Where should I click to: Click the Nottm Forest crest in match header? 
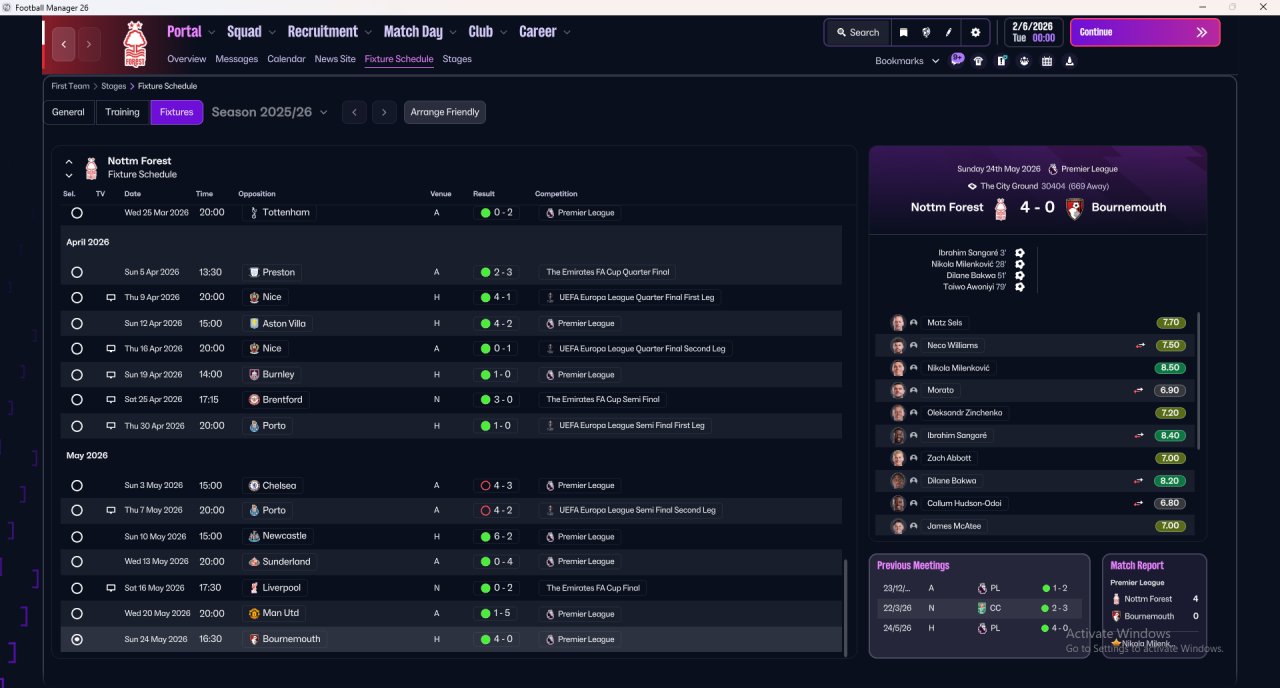point(1000,208)
